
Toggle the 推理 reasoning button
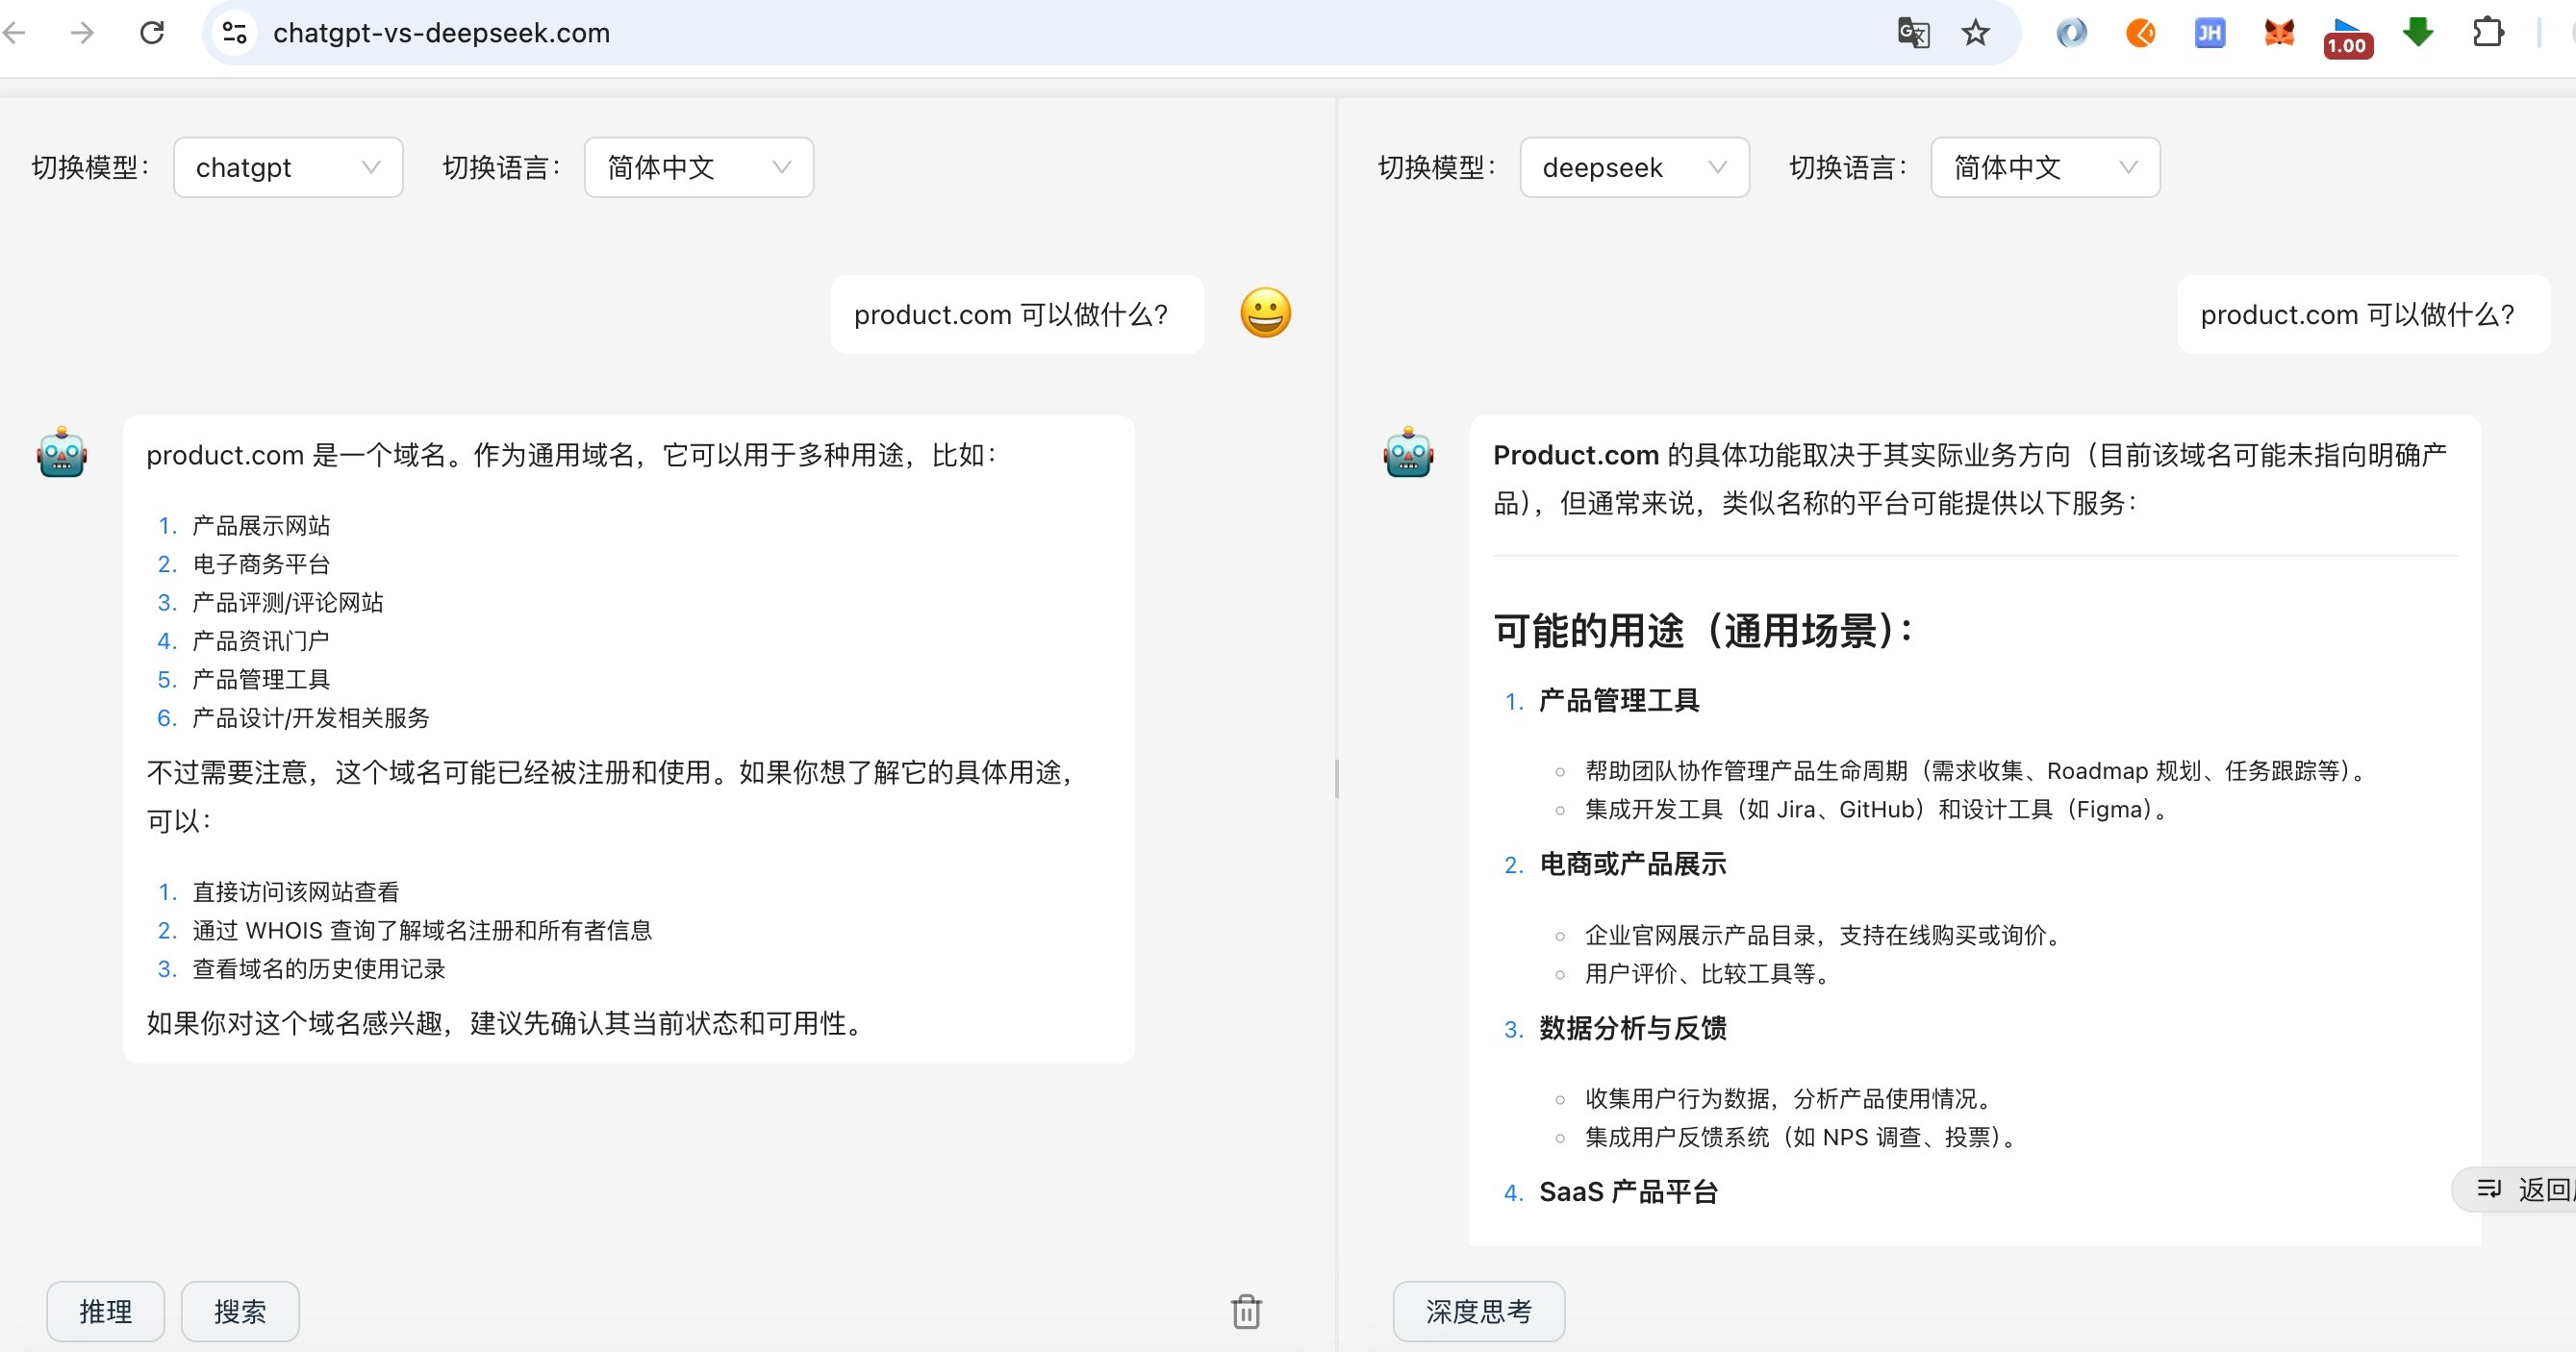coord(106,1311)
